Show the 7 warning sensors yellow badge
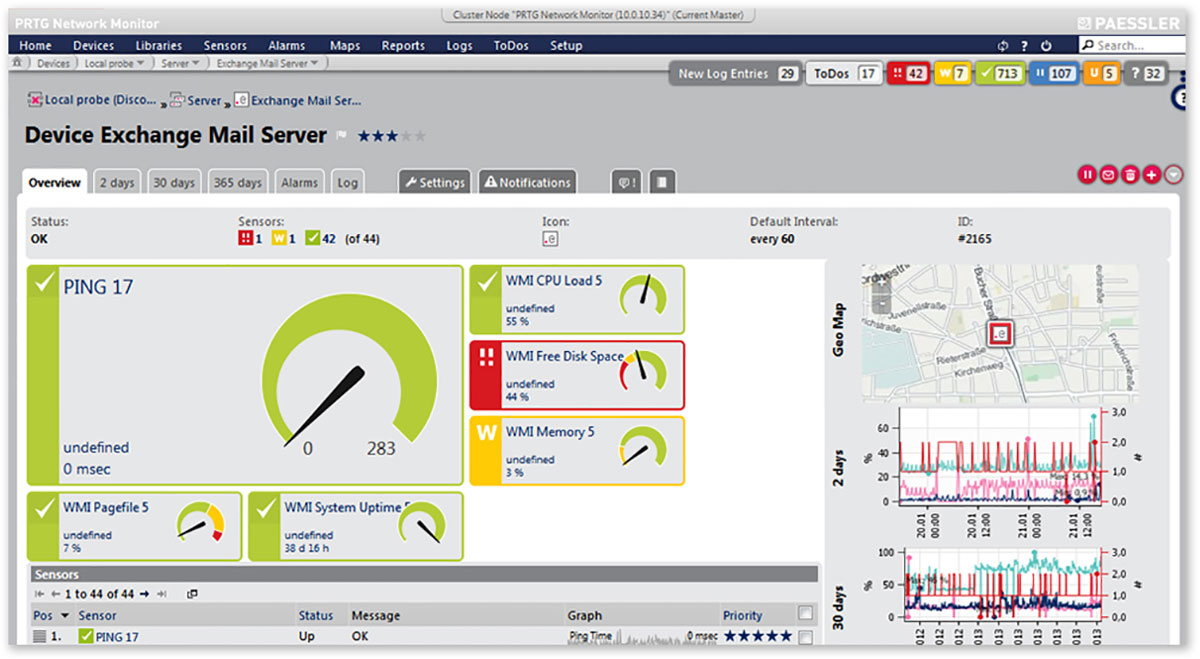This screenshot has height=659, width=1200. click(953, 74)
